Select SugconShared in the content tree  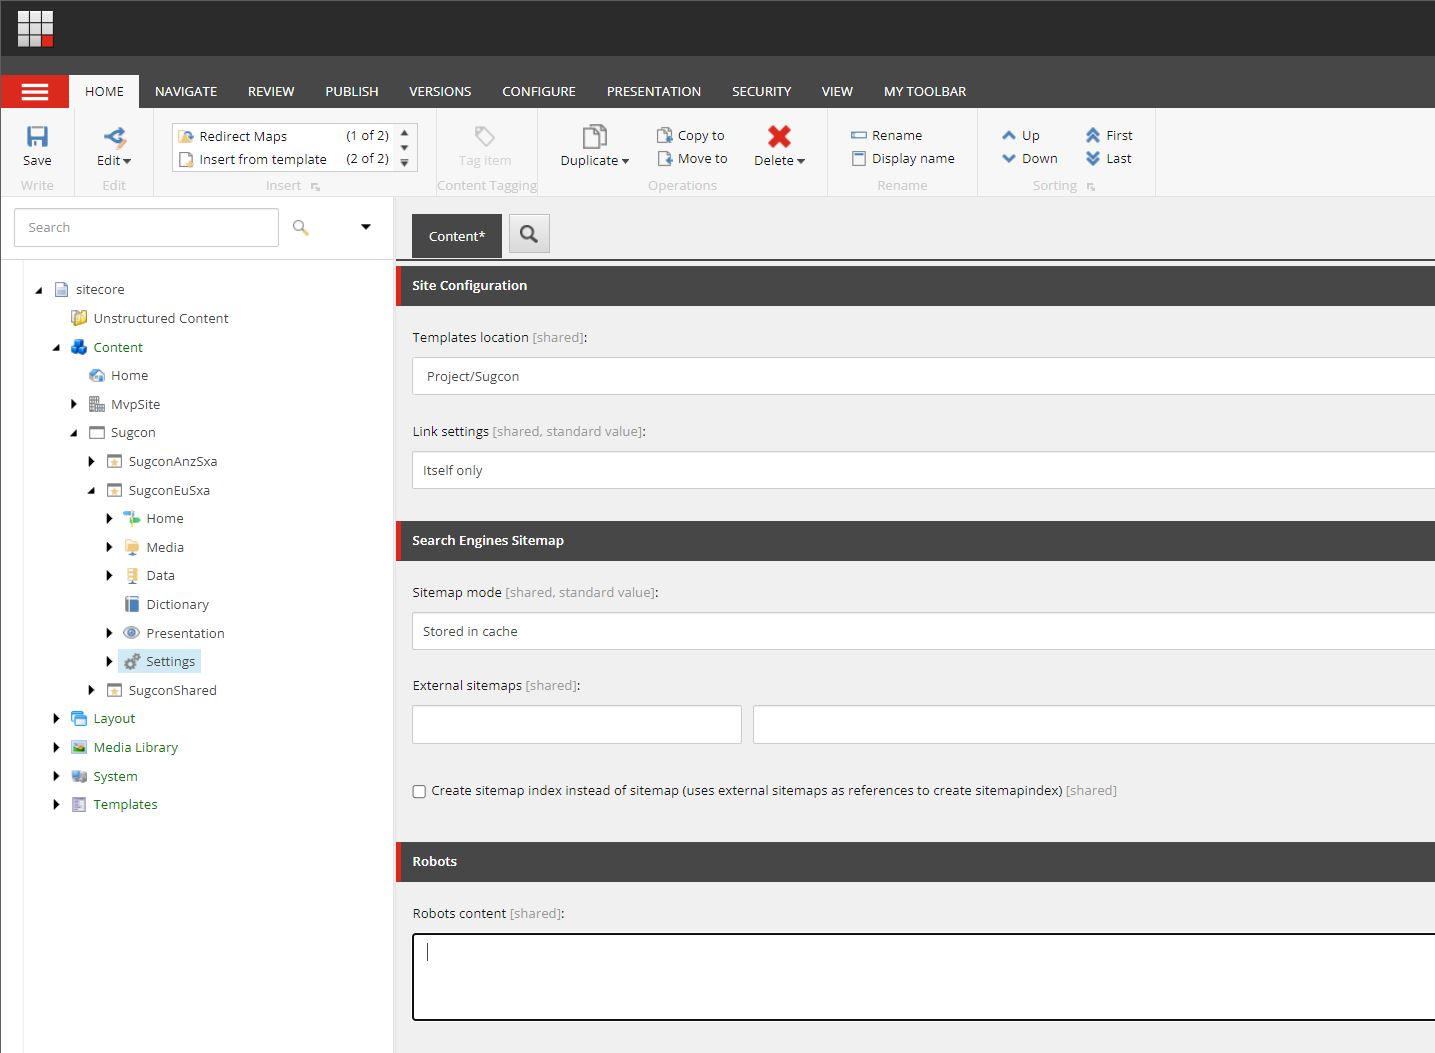(172, 690)
